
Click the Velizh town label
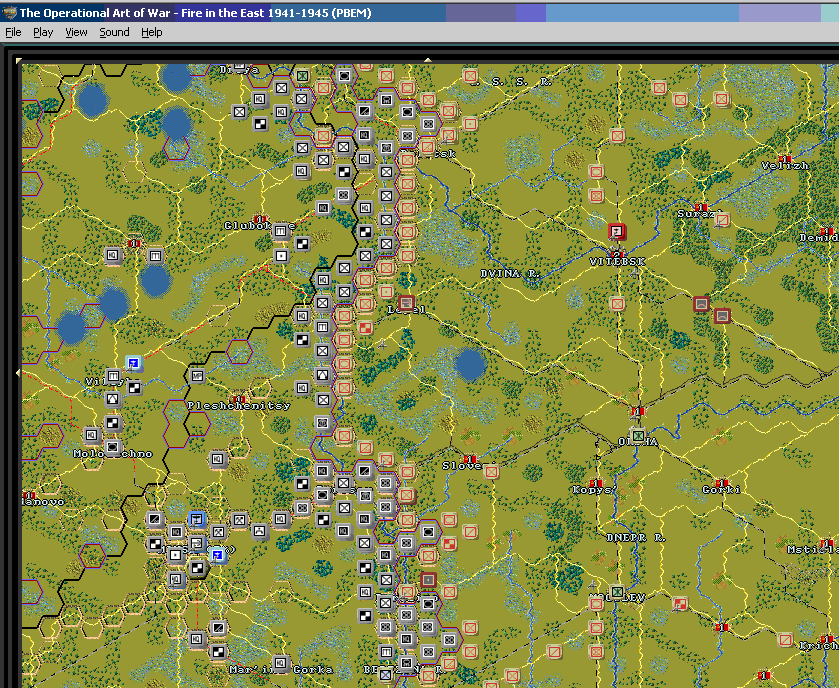coord(785,166)
